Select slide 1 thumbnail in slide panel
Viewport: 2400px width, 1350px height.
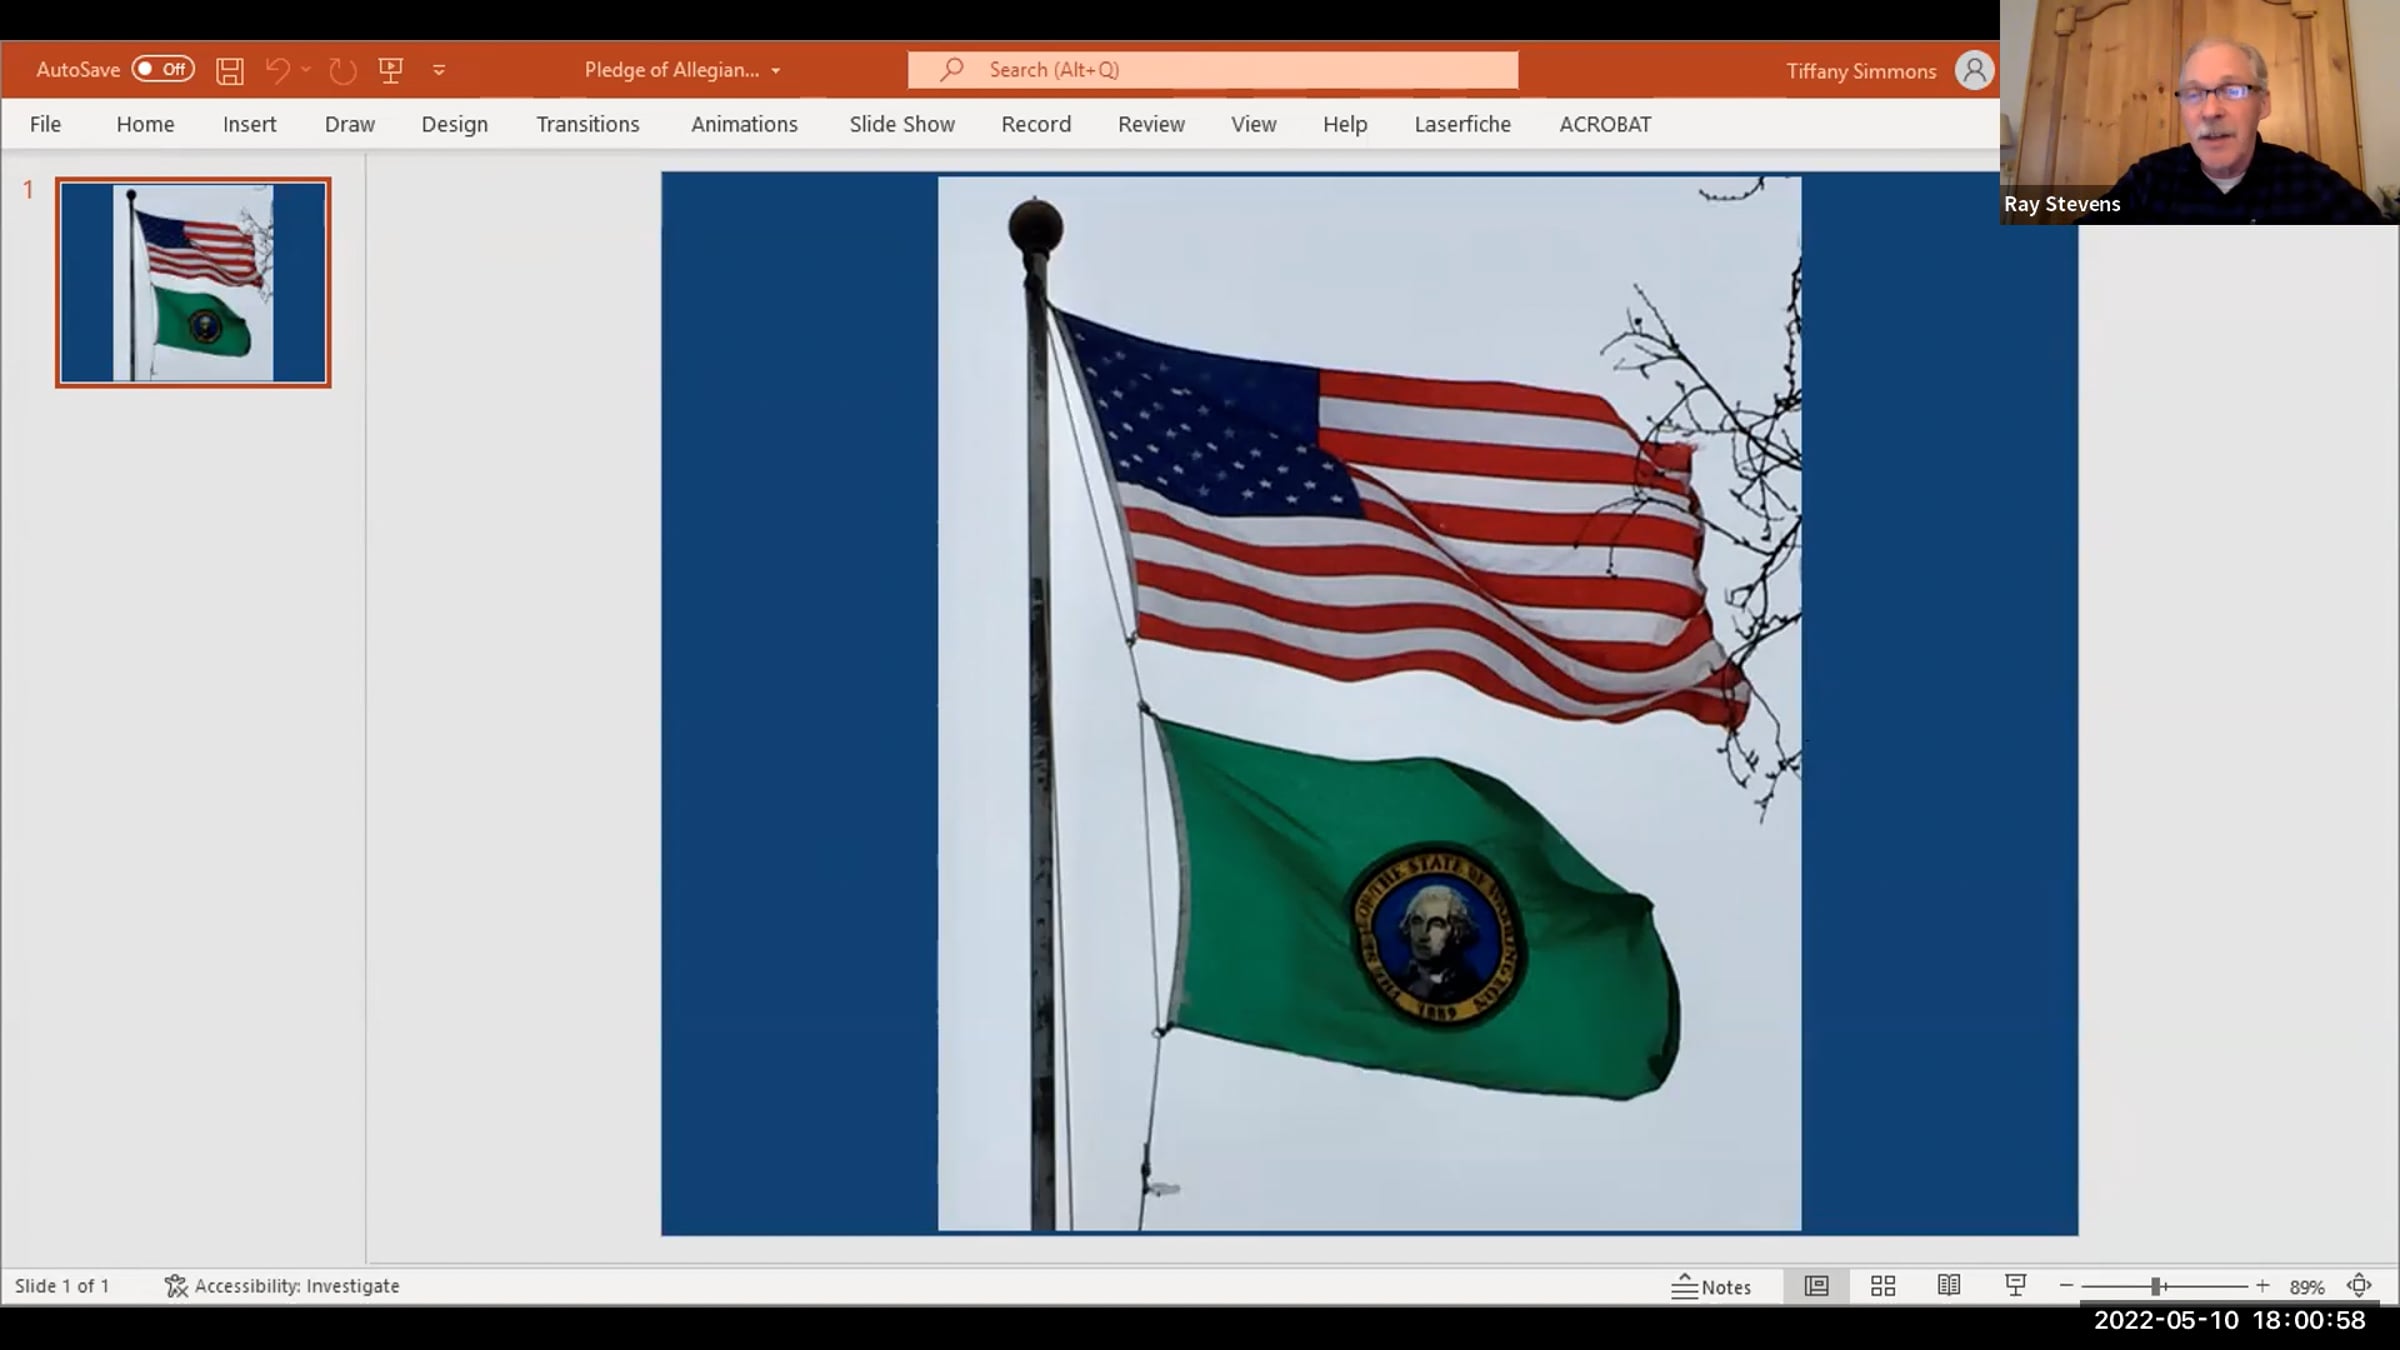(193, 283)
